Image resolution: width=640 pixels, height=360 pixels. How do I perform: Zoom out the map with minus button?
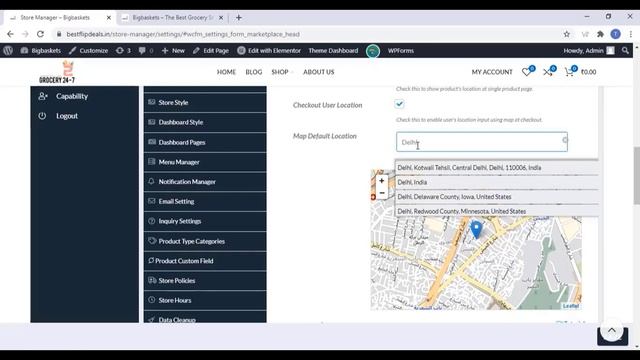382,193
